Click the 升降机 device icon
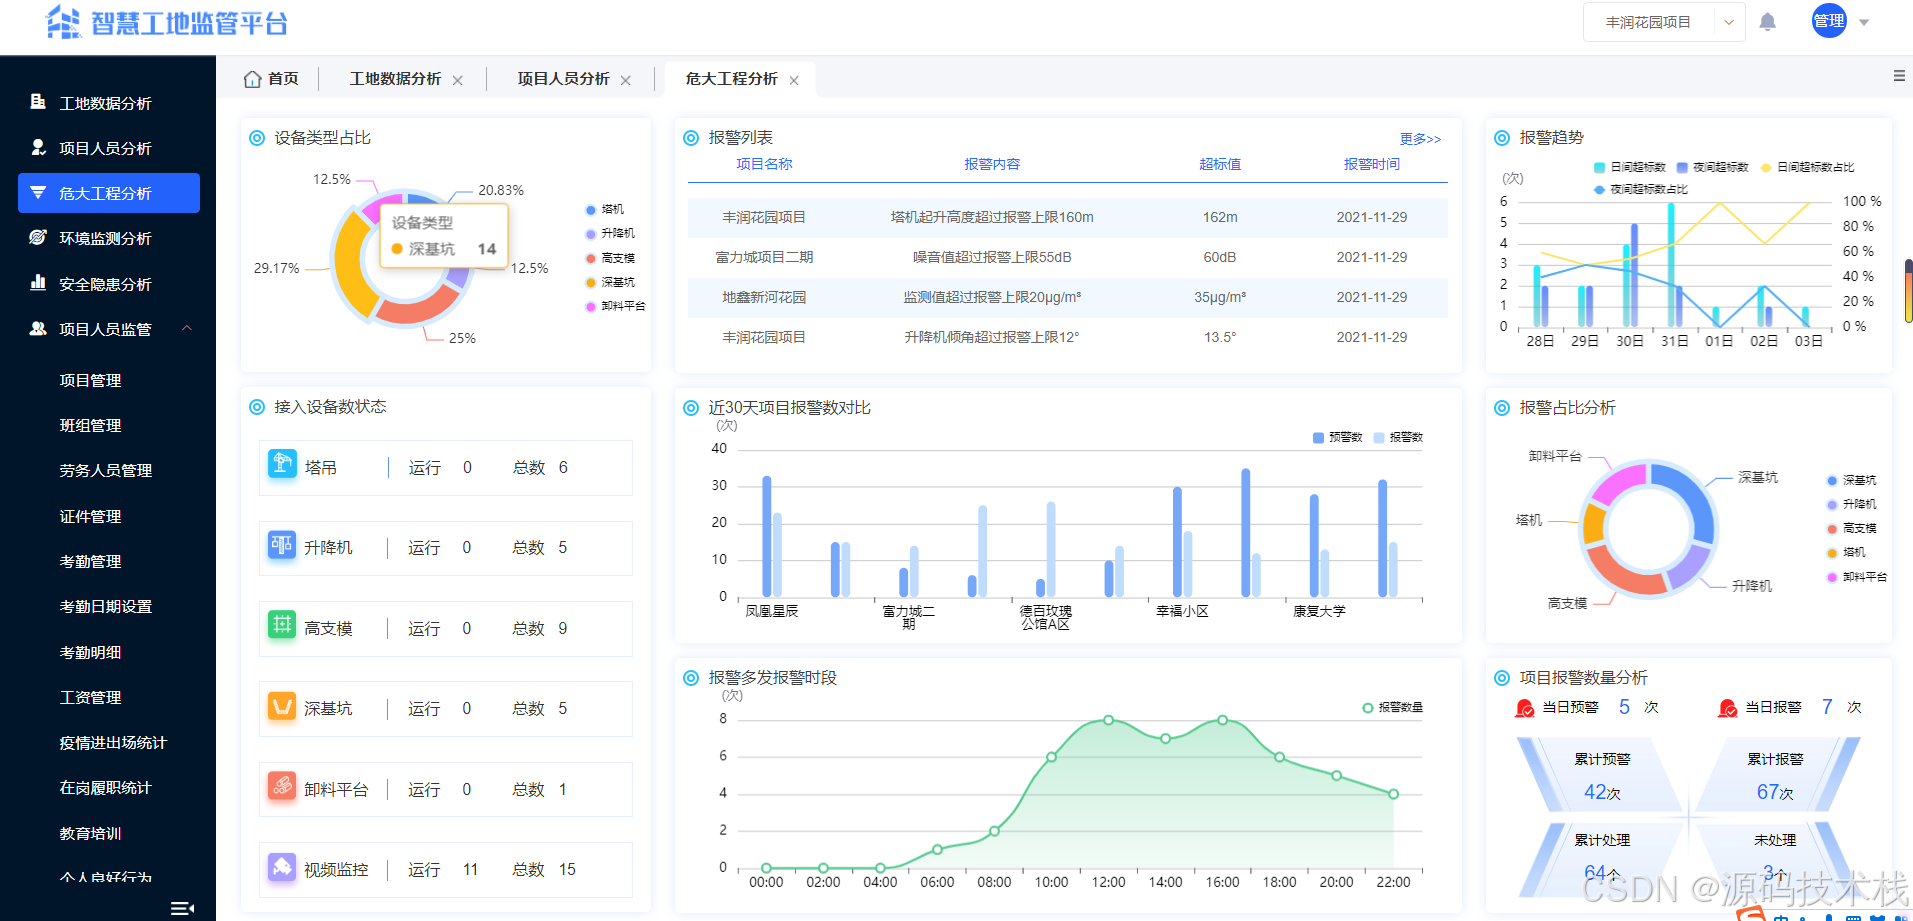The height and width of the screenshot is (921, 1913). [x=282, y=545]
